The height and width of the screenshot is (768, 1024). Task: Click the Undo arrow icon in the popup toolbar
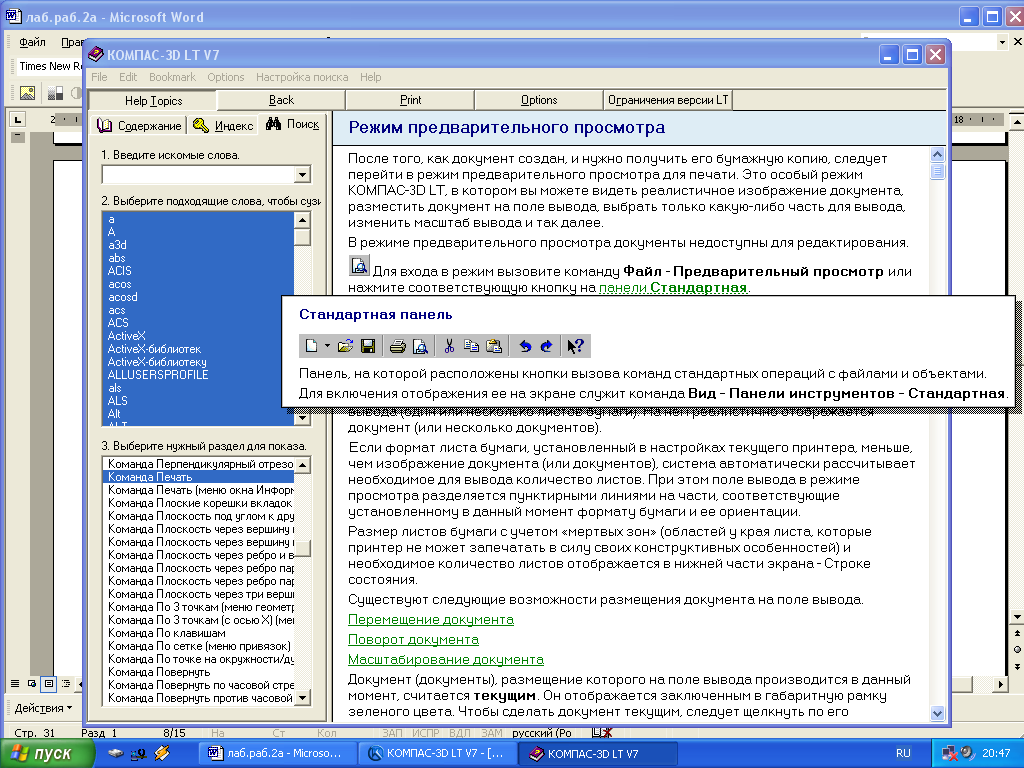(x=524, y=346)
